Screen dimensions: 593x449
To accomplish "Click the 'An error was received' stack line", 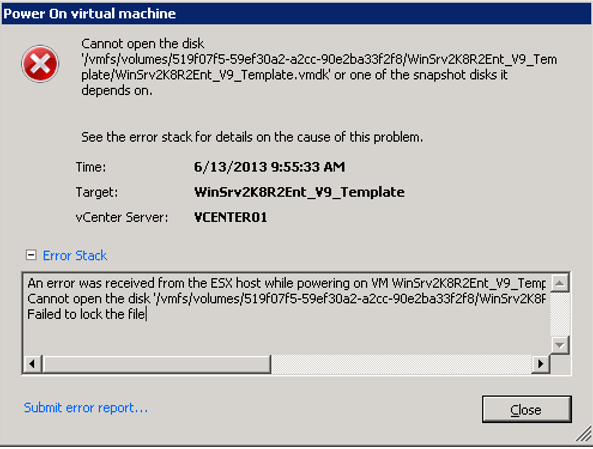I will coord(286,283).
